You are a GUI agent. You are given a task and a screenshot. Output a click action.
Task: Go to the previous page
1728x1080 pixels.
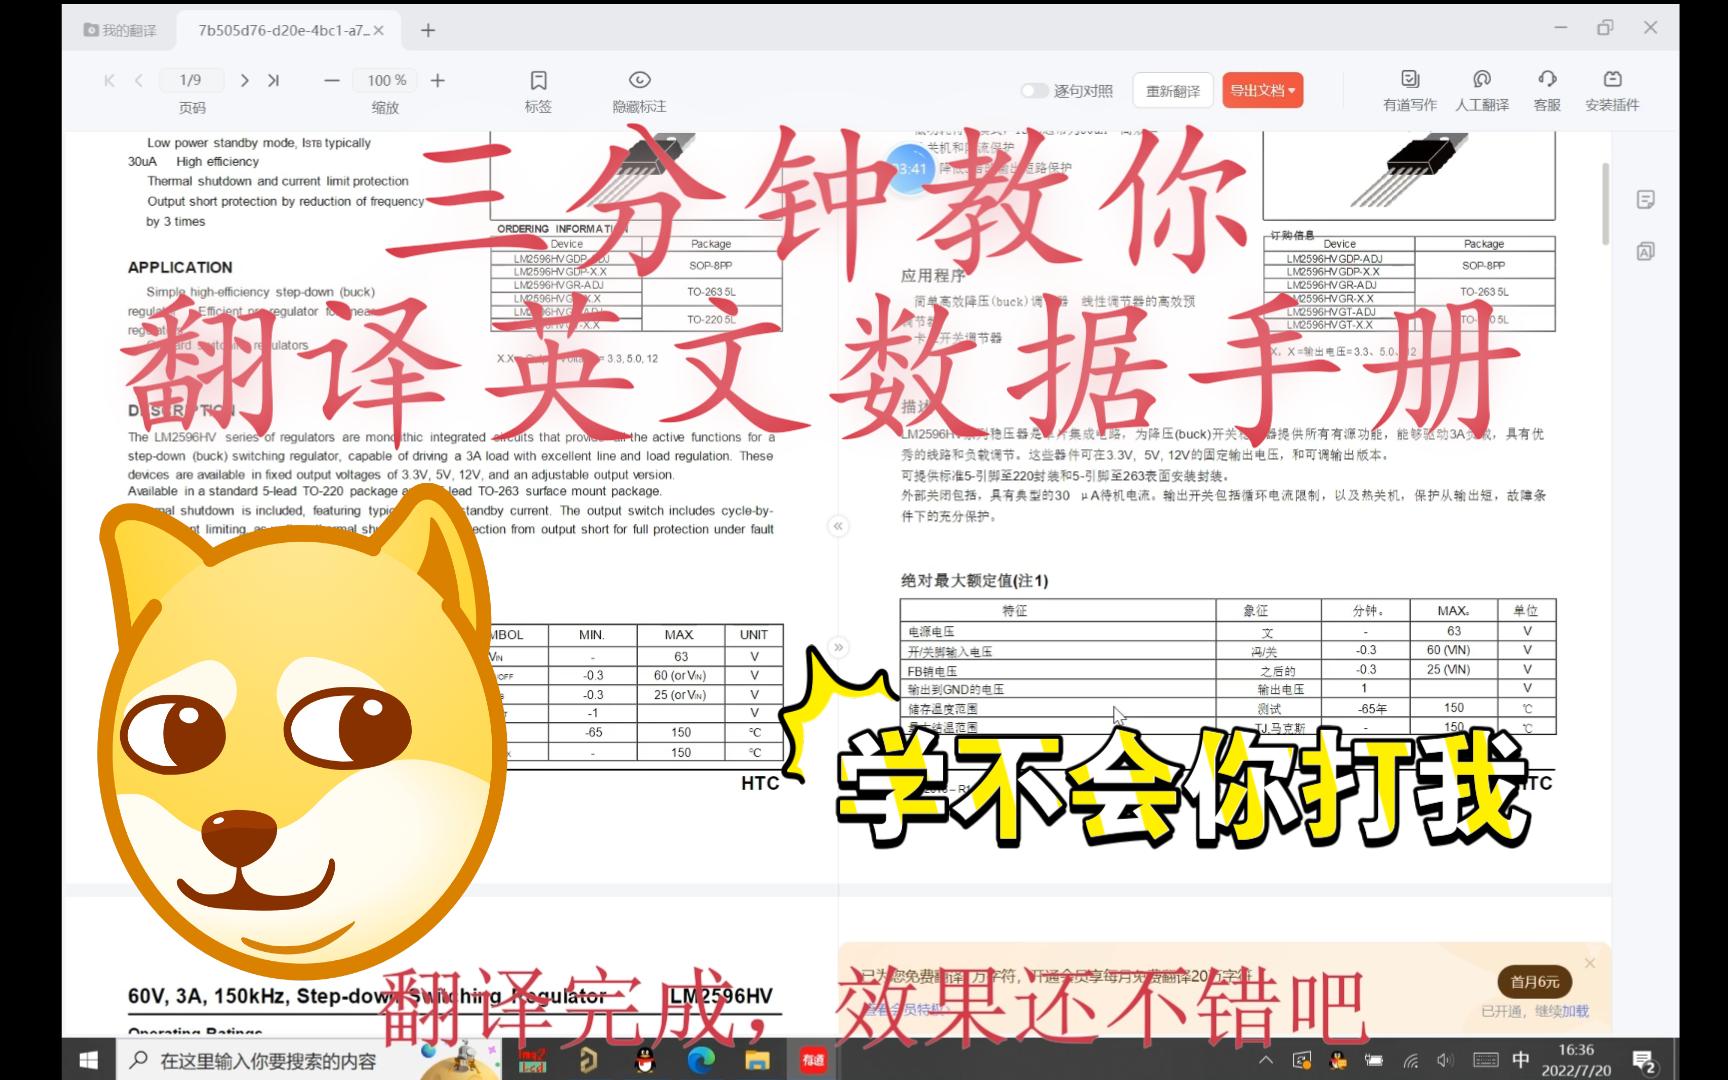point(139,80)
